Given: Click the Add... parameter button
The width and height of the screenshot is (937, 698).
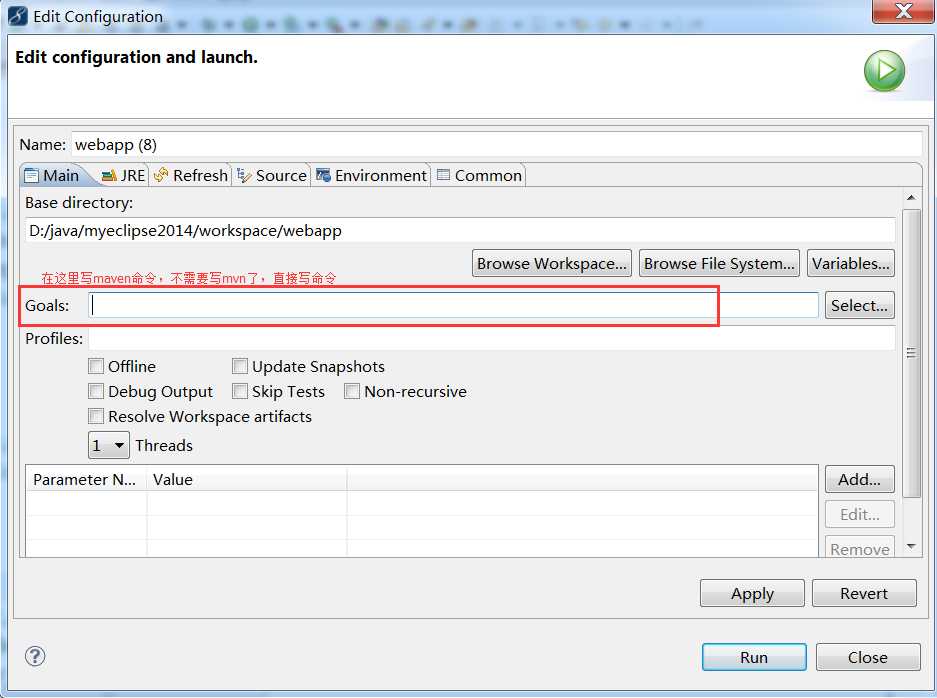Looking at the screenshot, I should tap(859, 479).
